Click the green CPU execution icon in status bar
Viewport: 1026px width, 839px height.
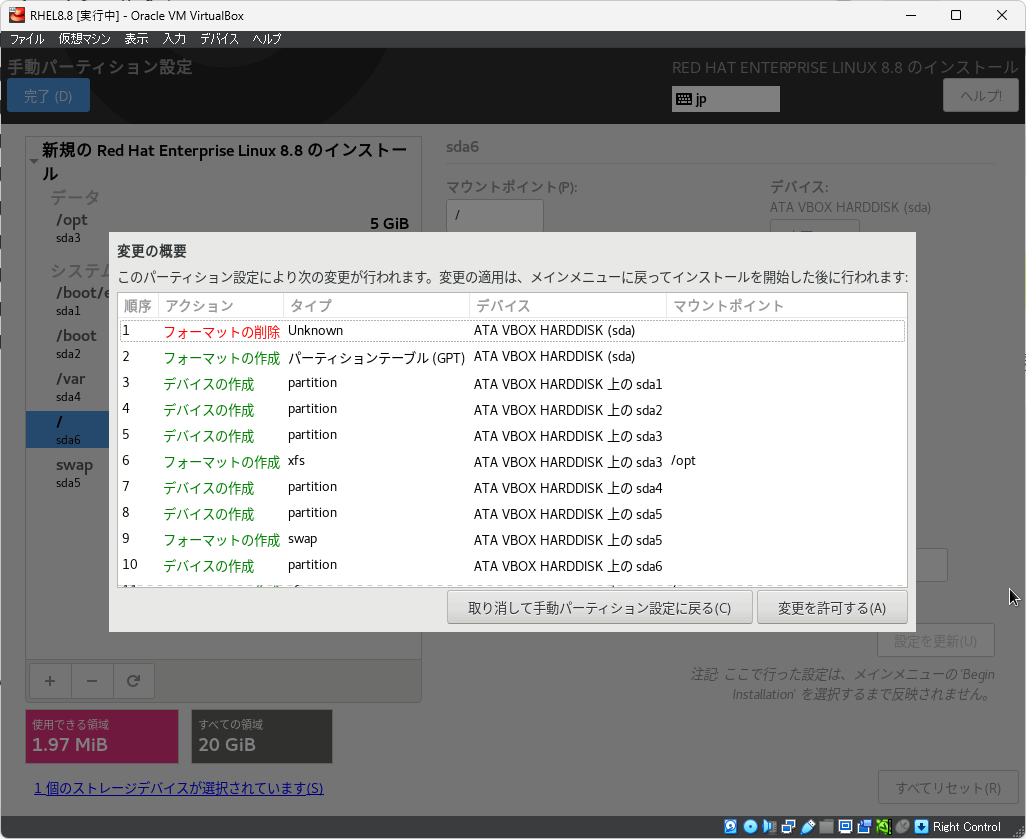883,827
